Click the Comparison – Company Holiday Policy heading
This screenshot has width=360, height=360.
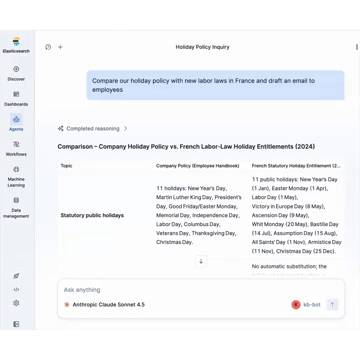pos(186,146)
